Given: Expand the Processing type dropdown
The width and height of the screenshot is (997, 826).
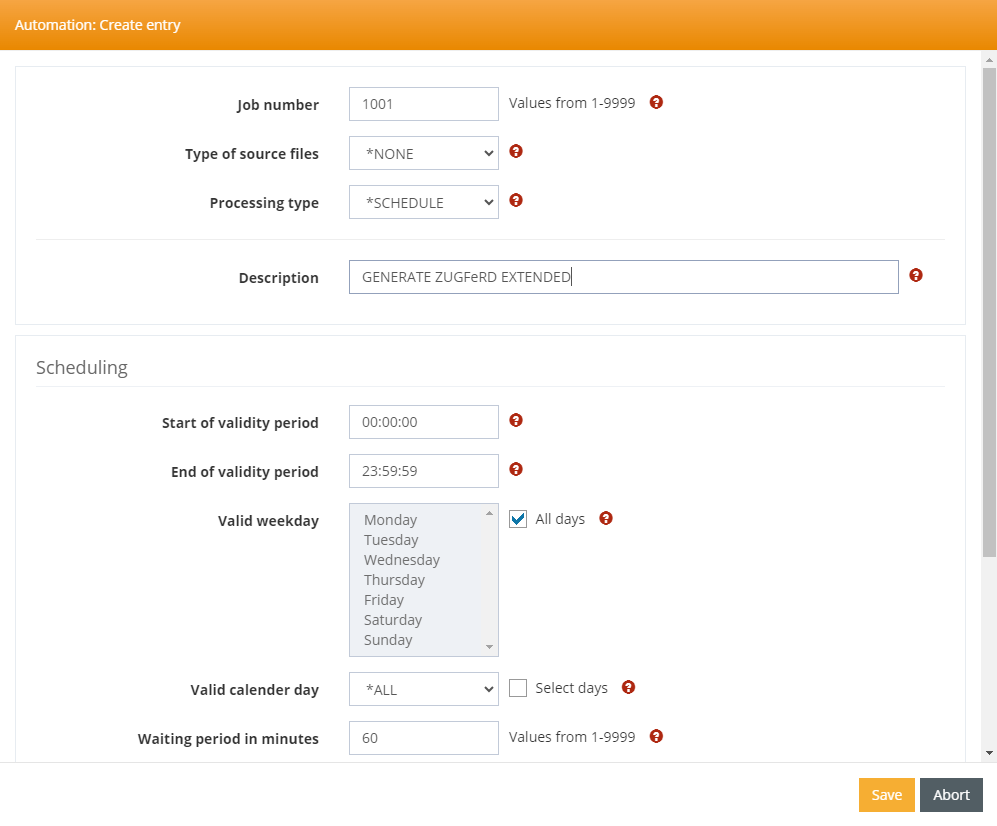Looking at the screenshot, I should pos(424,202).
